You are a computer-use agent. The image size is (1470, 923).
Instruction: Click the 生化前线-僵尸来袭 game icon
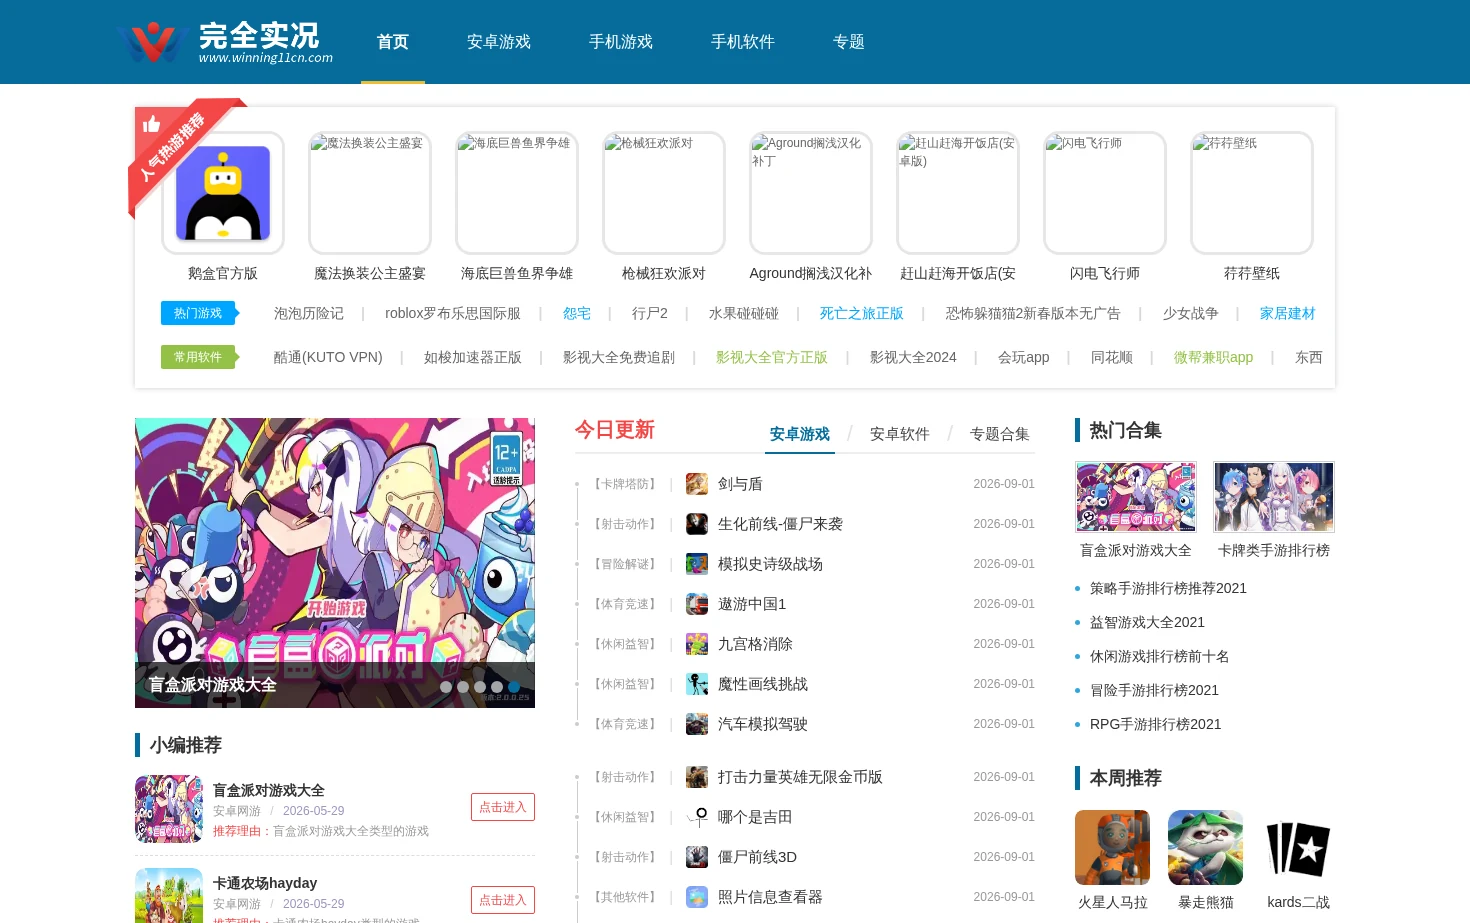[x=697, y=524]
